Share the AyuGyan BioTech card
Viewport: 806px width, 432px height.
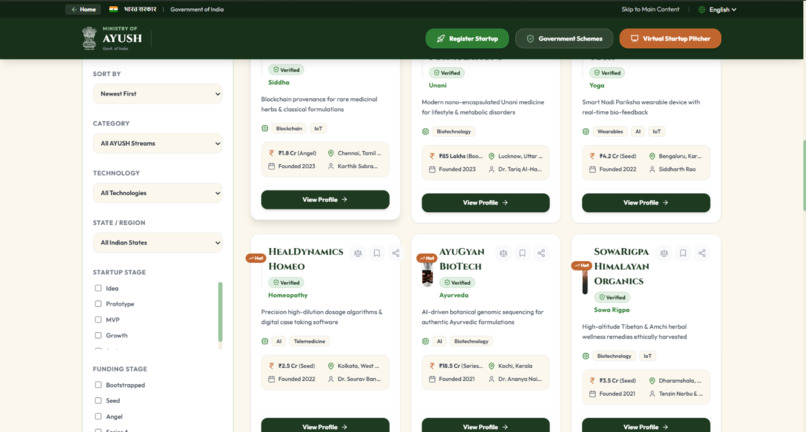[x=541, y=253]
